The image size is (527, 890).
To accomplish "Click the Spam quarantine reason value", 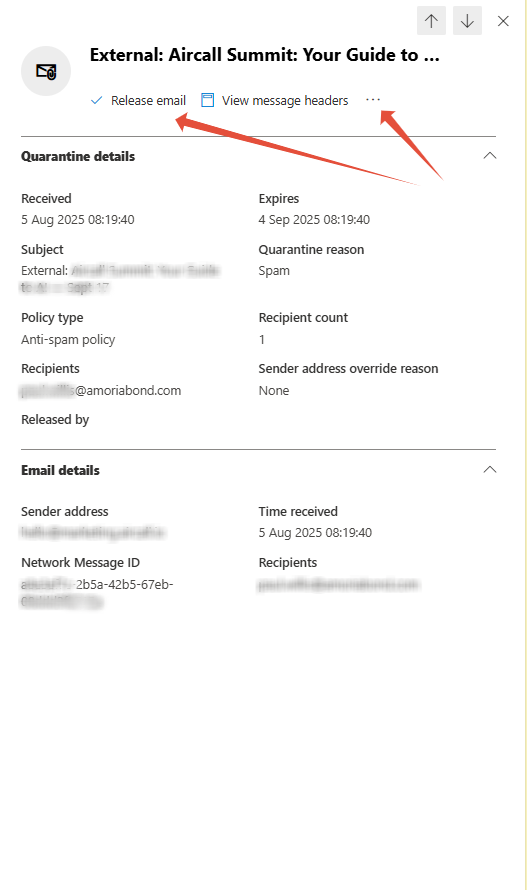I will pos(274,271).
